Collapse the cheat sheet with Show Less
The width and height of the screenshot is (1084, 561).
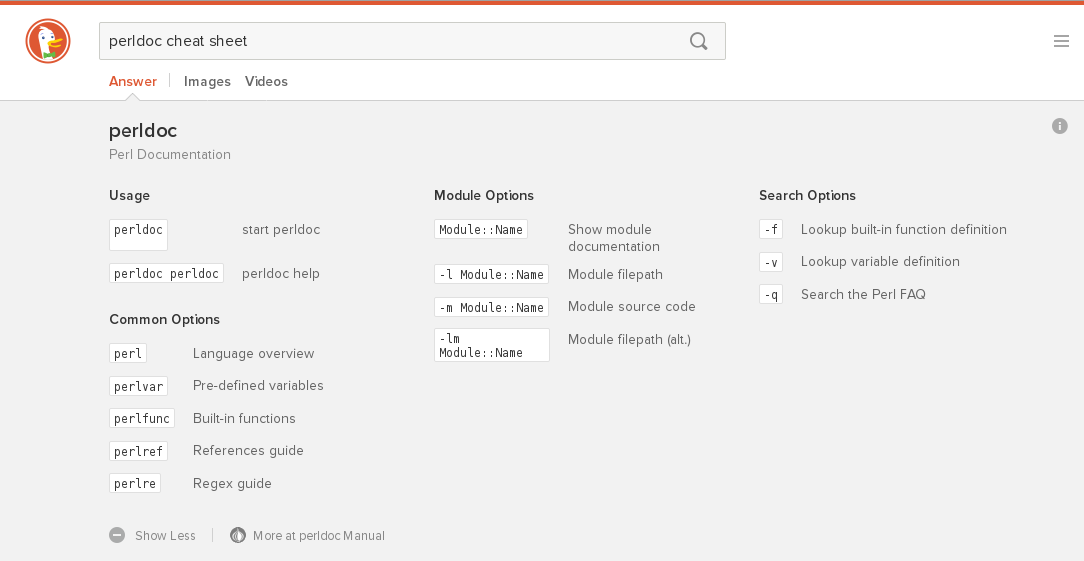pyautogui.click(x=165, y=535)
